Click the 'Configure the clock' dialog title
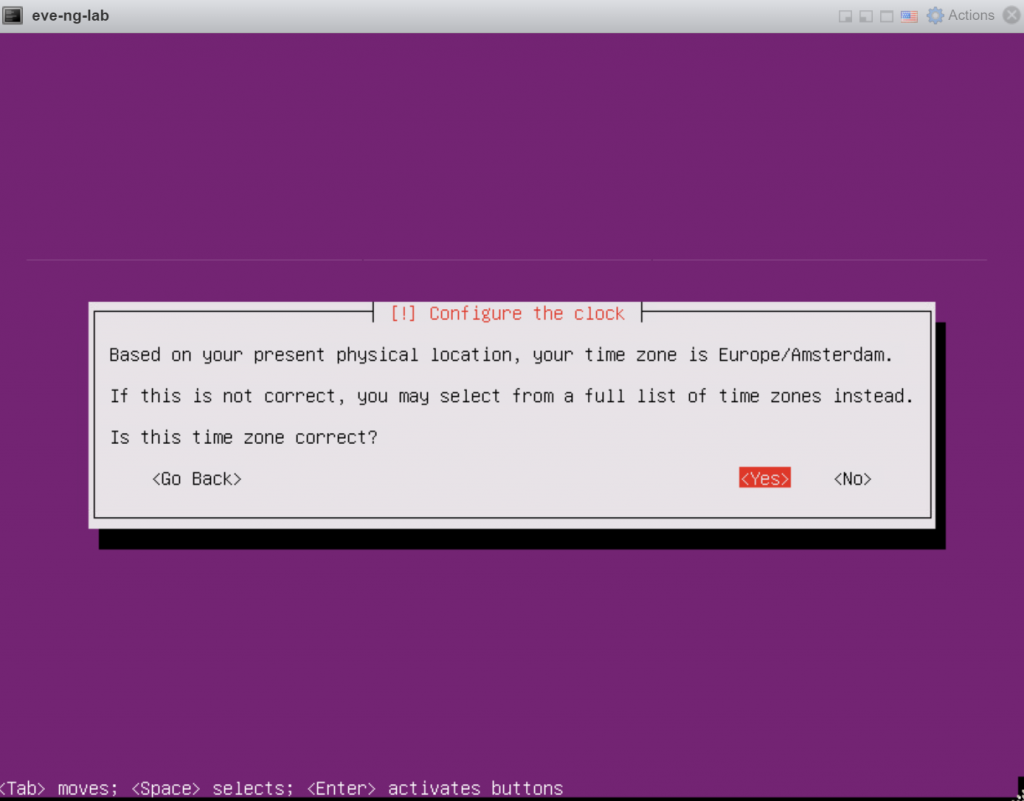This screenshot has width=1024, height=801. point(507,314)
